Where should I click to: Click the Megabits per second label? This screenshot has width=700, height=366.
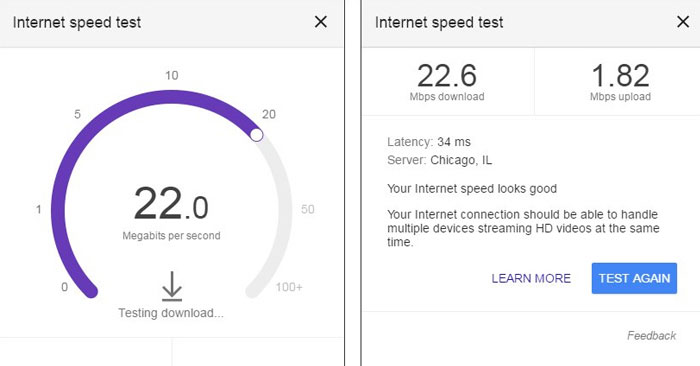[171, 236]
